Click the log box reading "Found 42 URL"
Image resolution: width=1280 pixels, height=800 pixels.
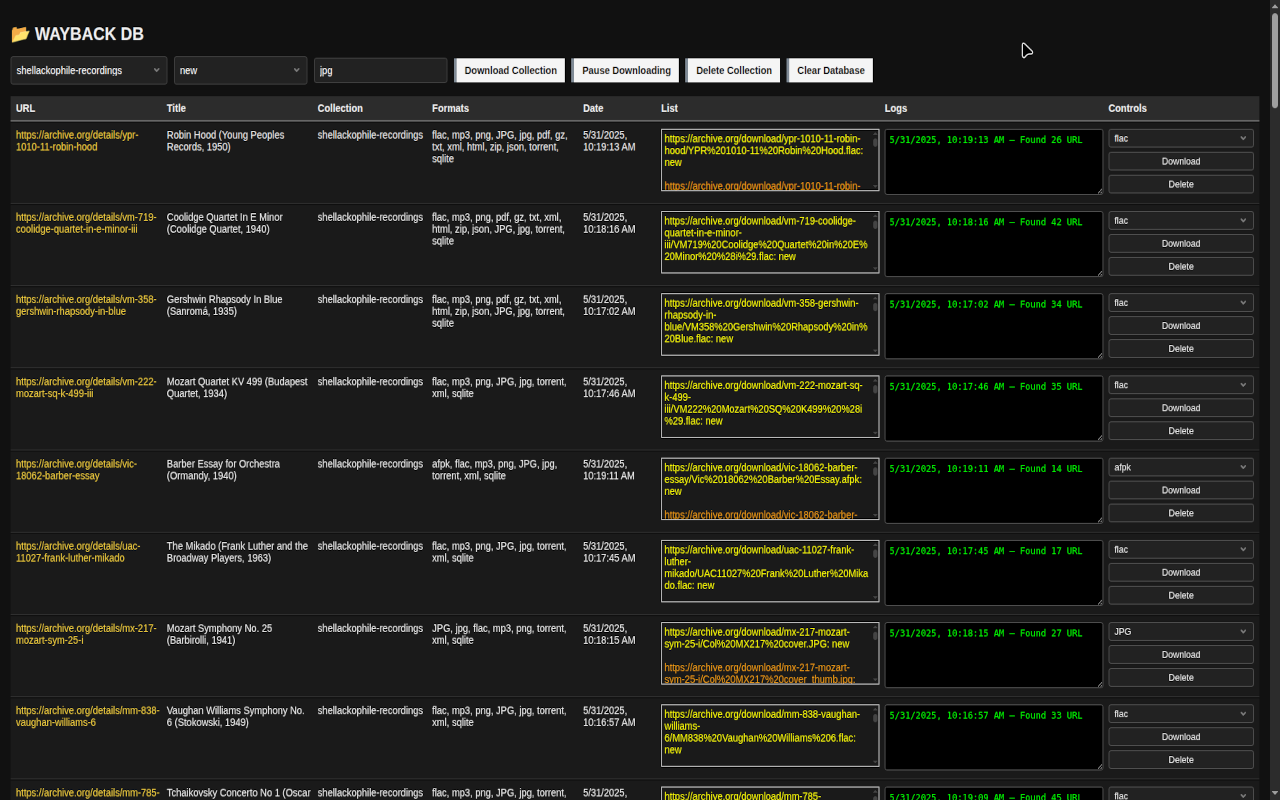pos(994,244)
